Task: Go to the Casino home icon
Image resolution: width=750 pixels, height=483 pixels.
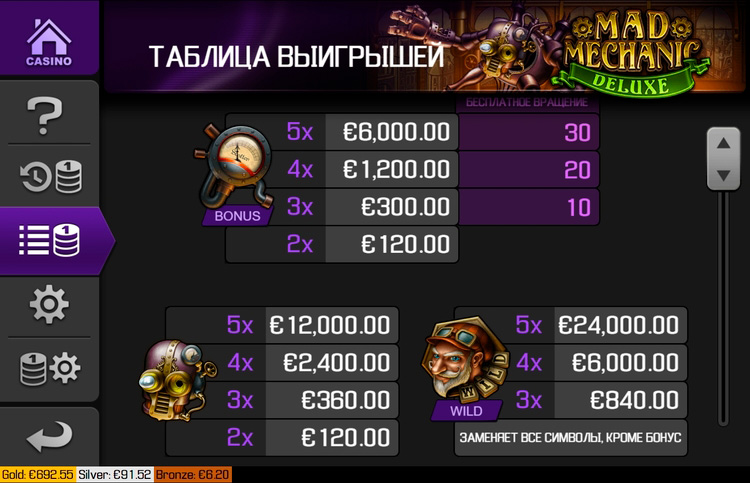Action: tap(49, 42)
